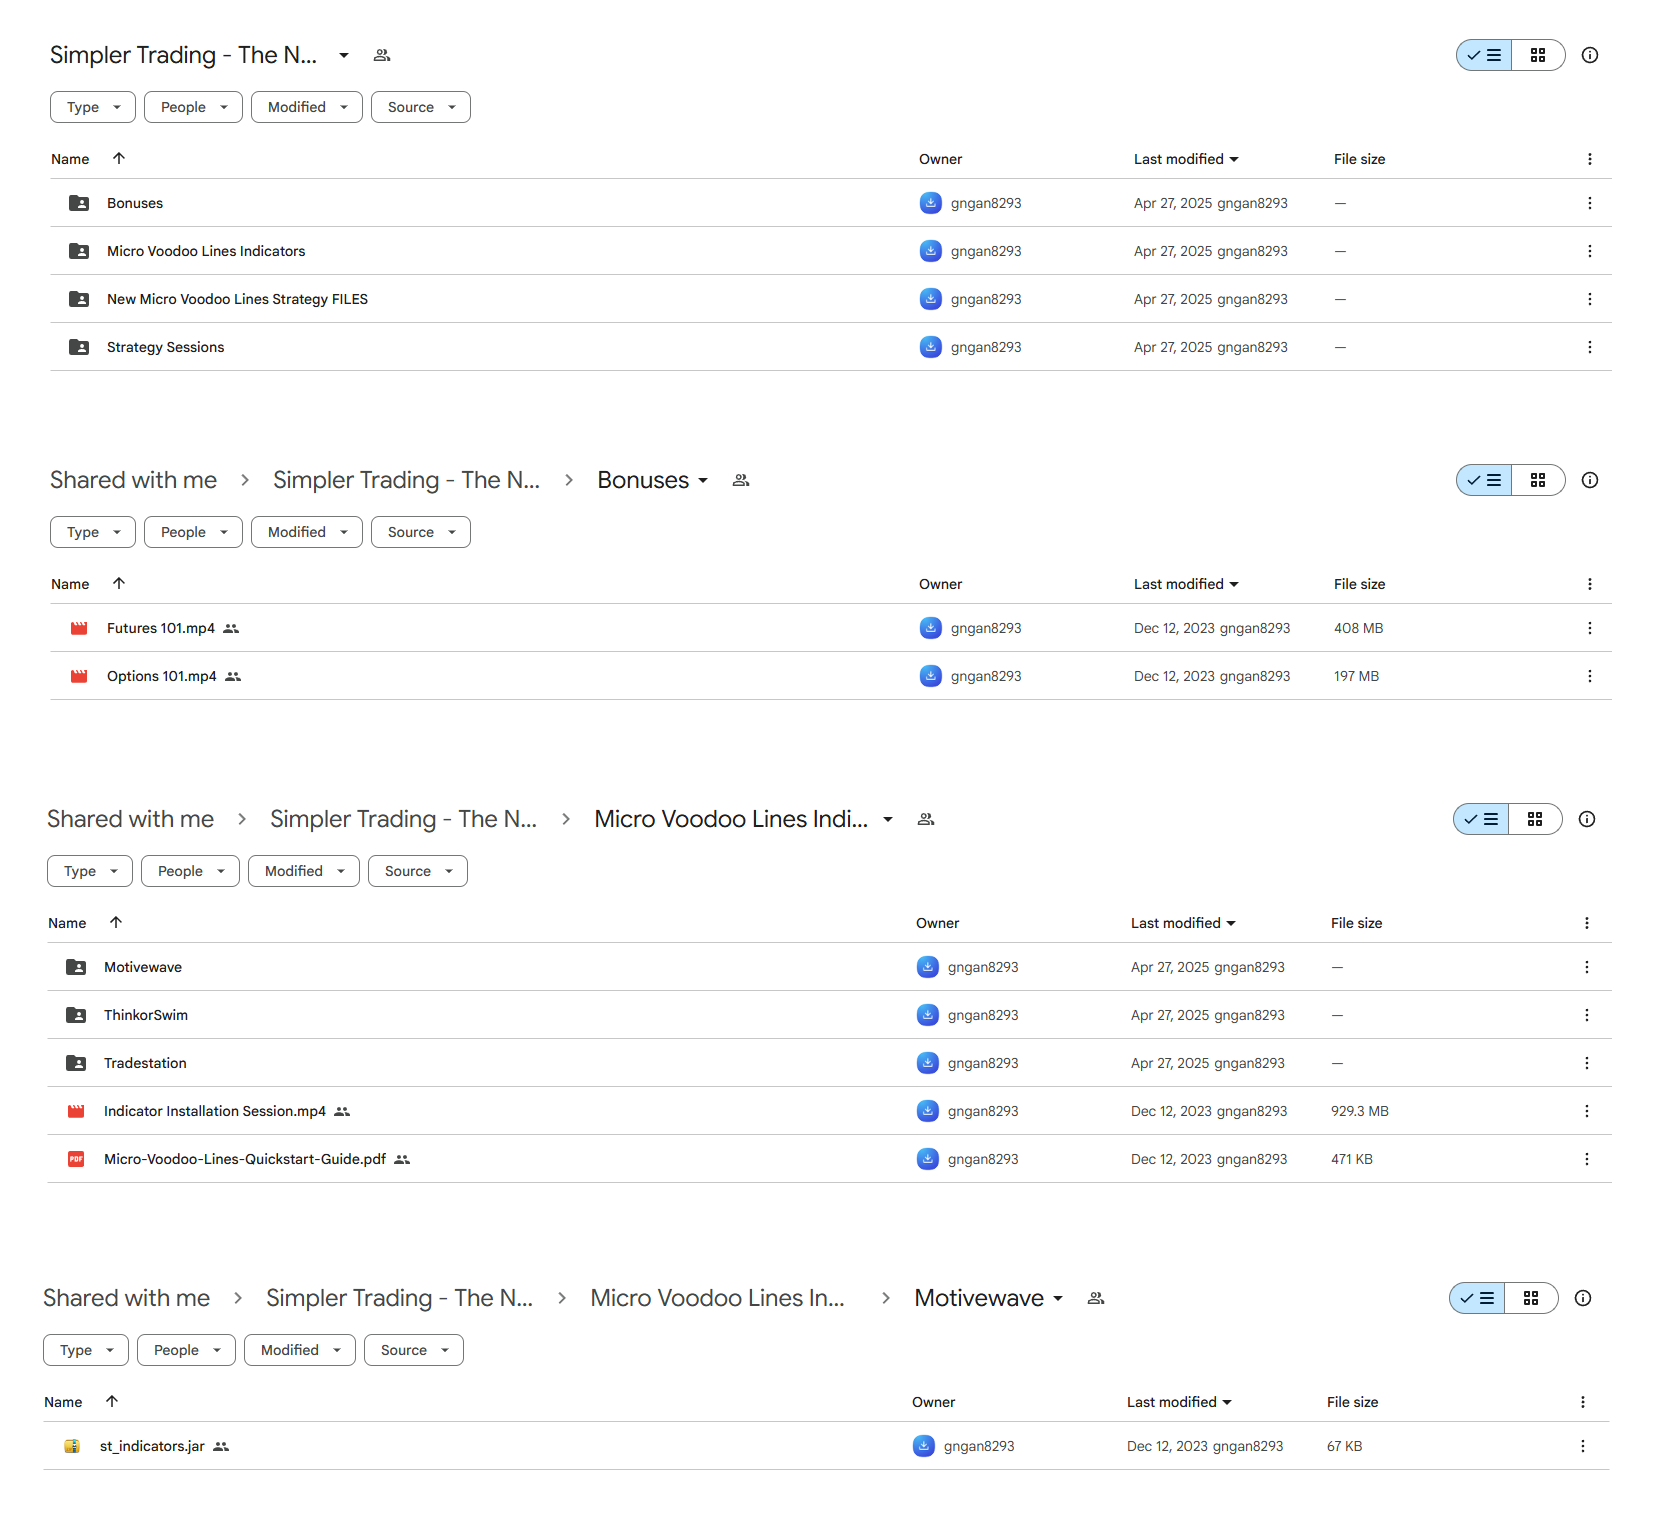Image resolution: width=1672 pixels, height=1520 pixels.
Task: Click the Futures 101.mp4 video icon
Action: tap(79, 628)
